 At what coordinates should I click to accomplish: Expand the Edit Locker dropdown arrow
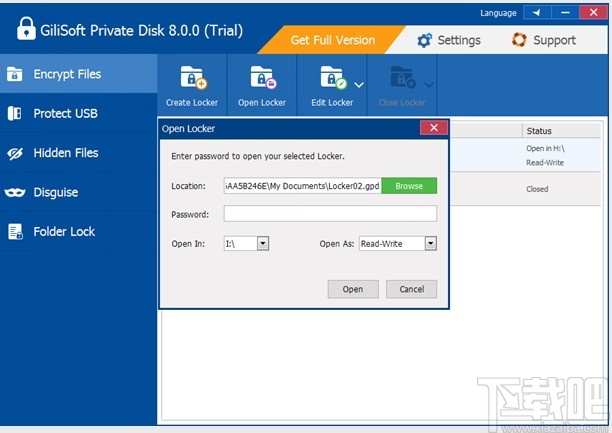click(359, 84)
